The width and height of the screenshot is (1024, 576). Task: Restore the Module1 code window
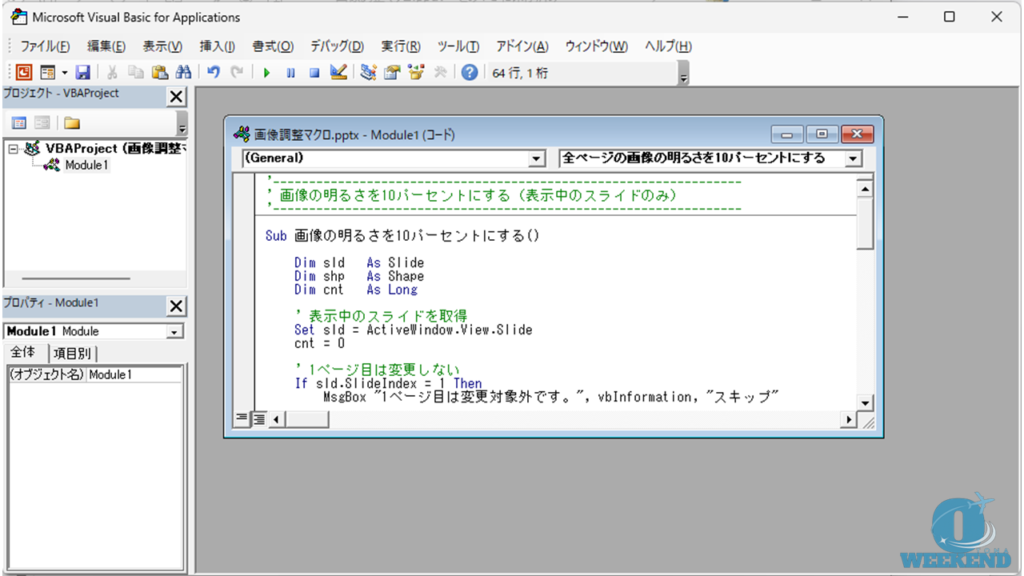point(821,134)
